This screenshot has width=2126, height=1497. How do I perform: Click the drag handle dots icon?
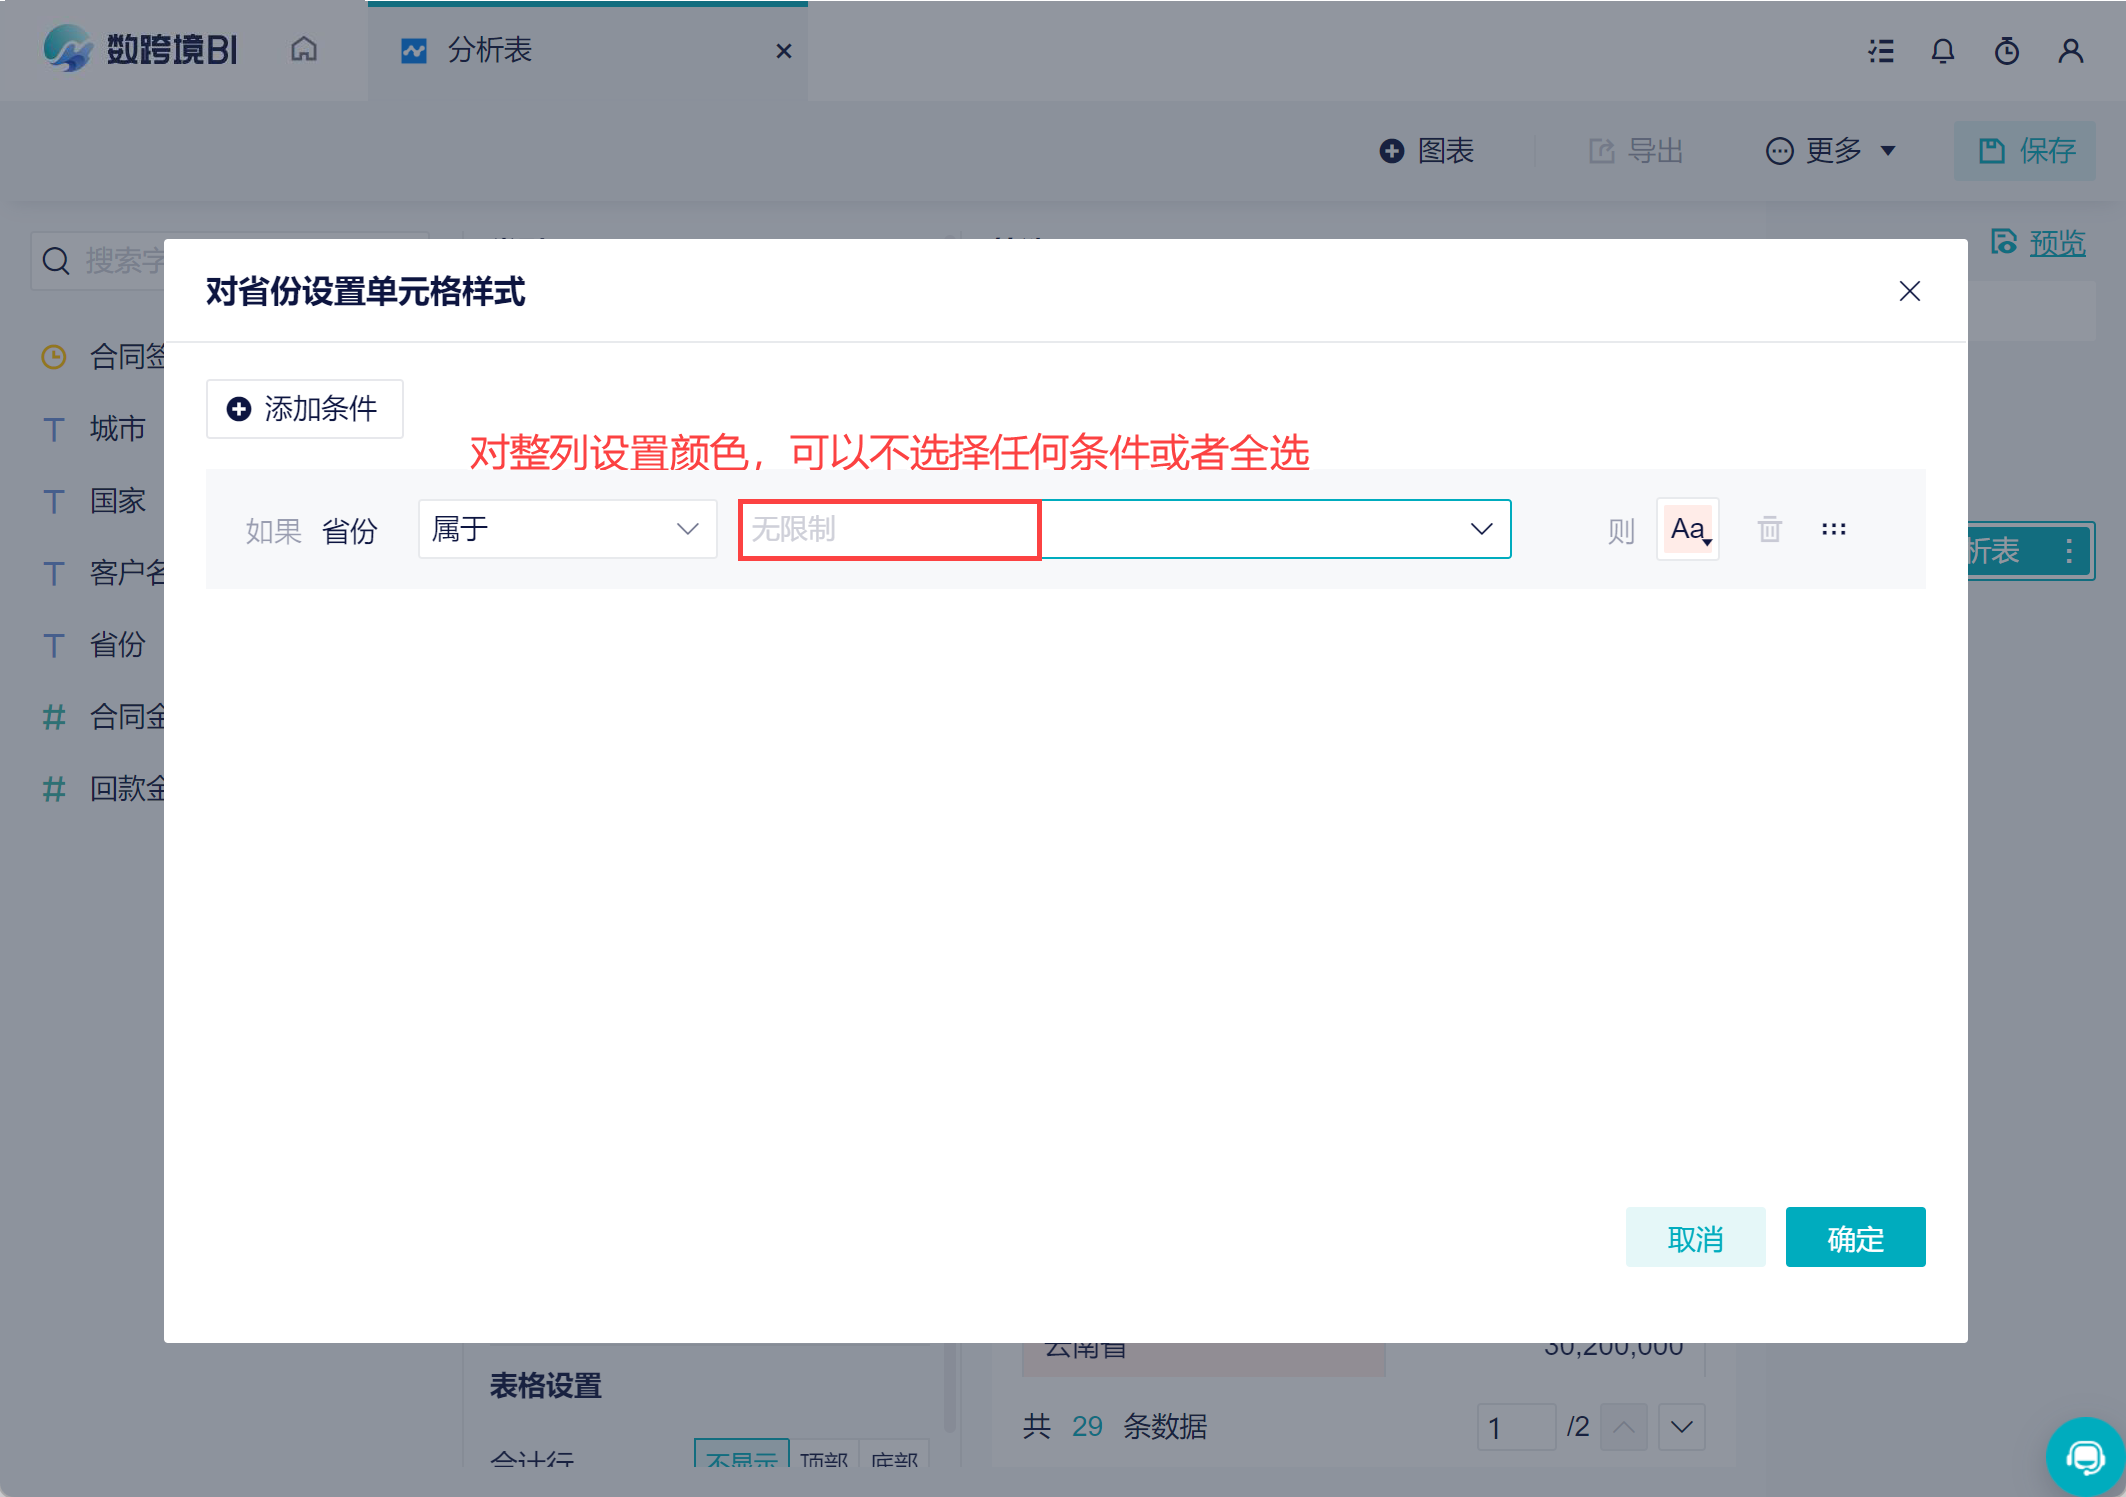coord(1834,529)
